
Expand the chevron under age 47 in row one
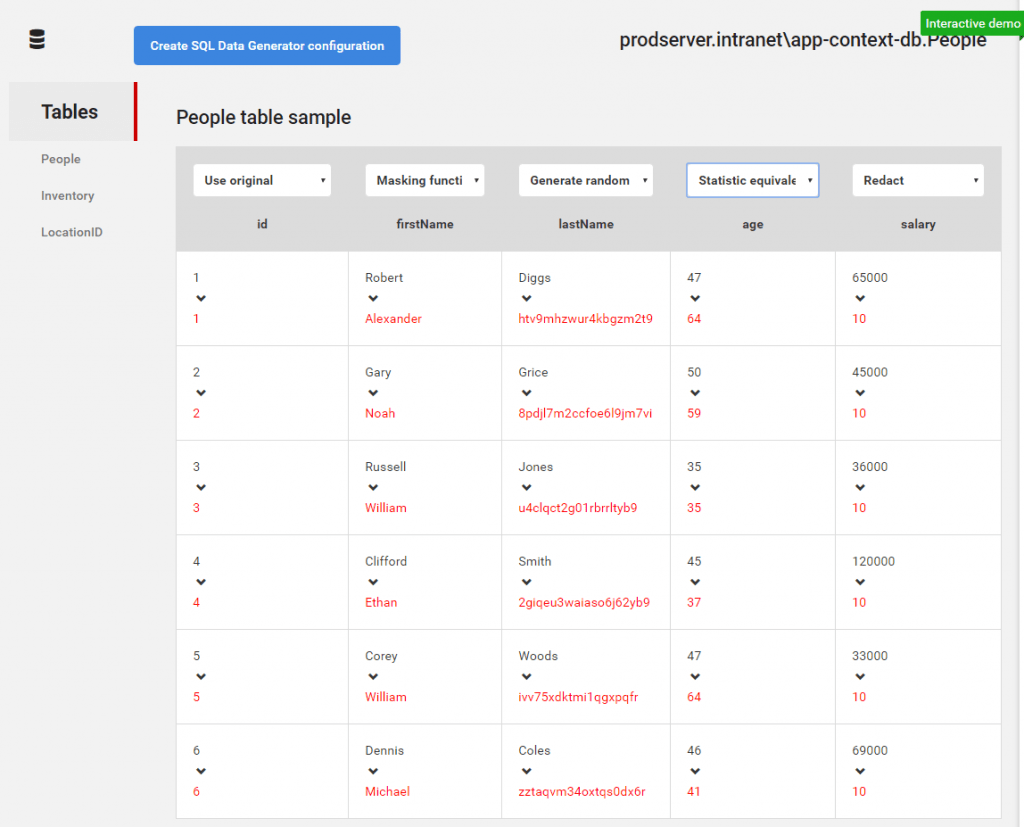coord(694,298)
